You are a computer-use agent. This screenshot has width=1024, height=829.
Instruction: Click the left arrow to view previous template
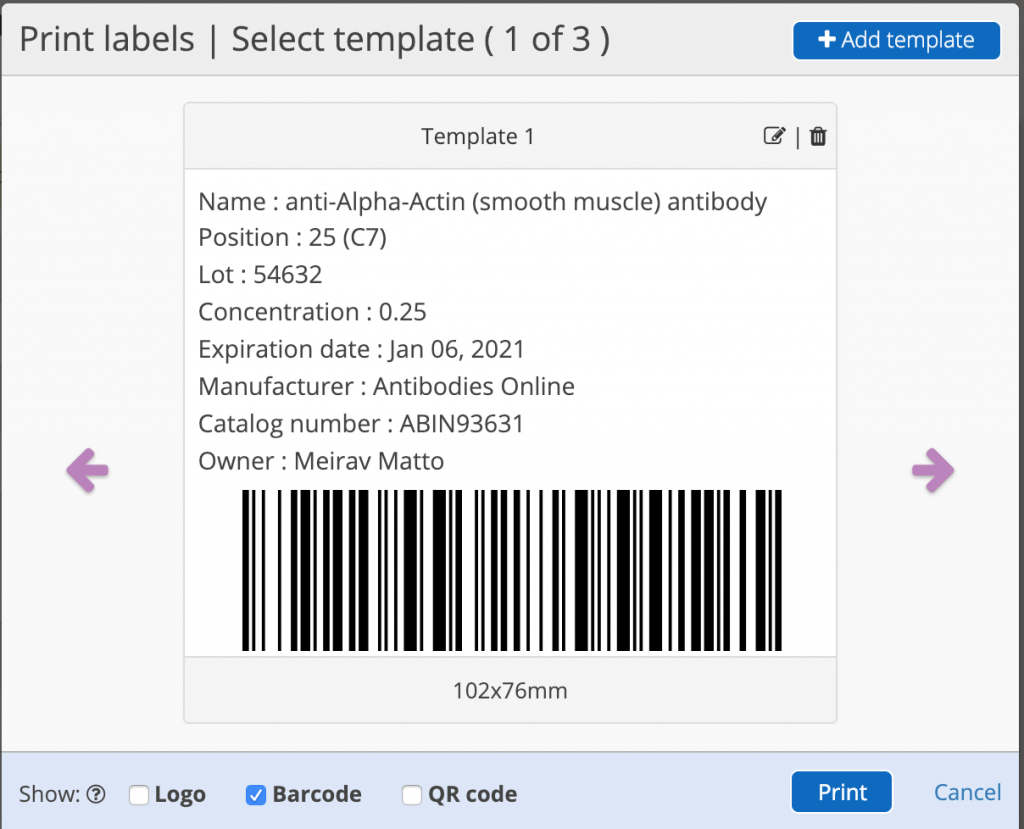coord(88,470)
